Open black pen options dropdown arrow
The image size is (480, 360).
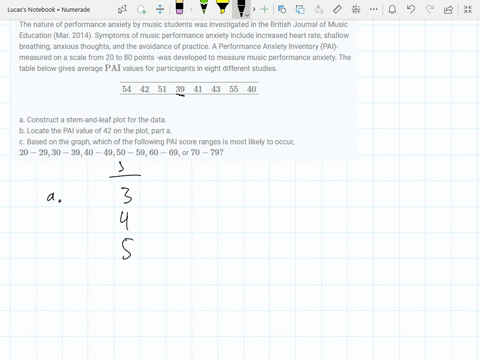(x=247, y=15)
